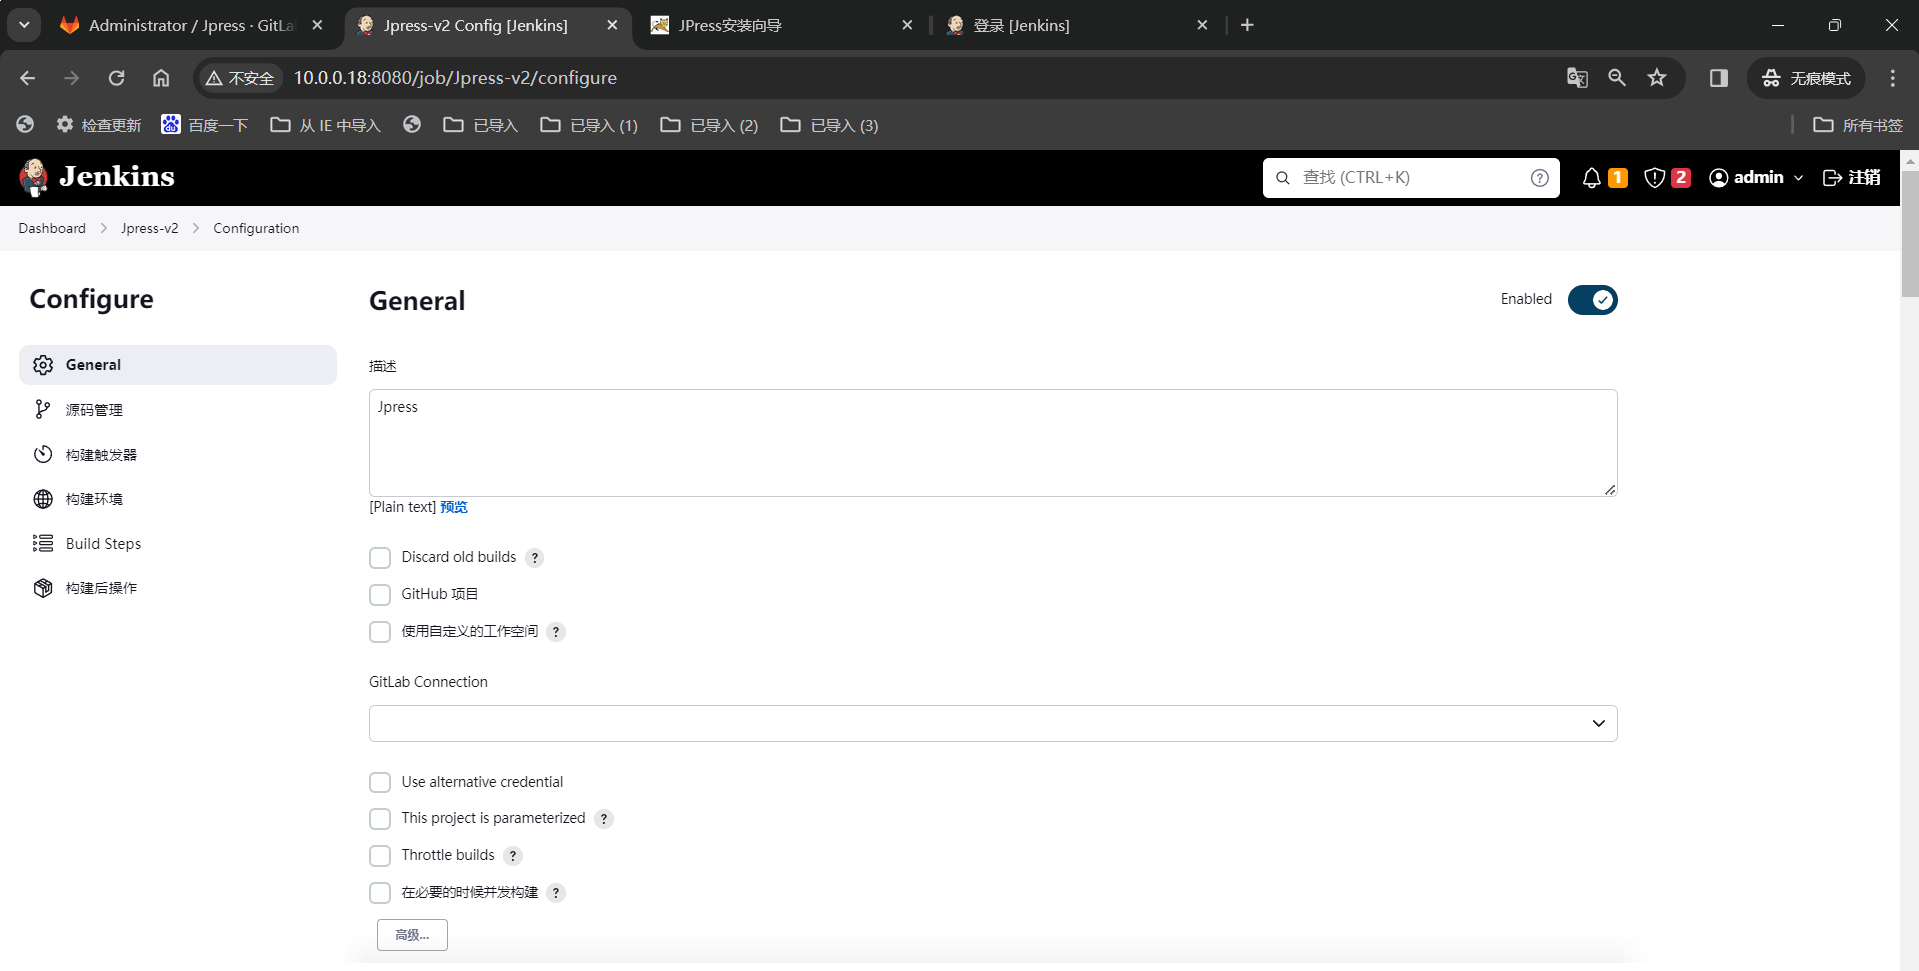Click the Build Steps list icon
The width and height of the screenshot is (1919, 971).
[x=43, y=543]
